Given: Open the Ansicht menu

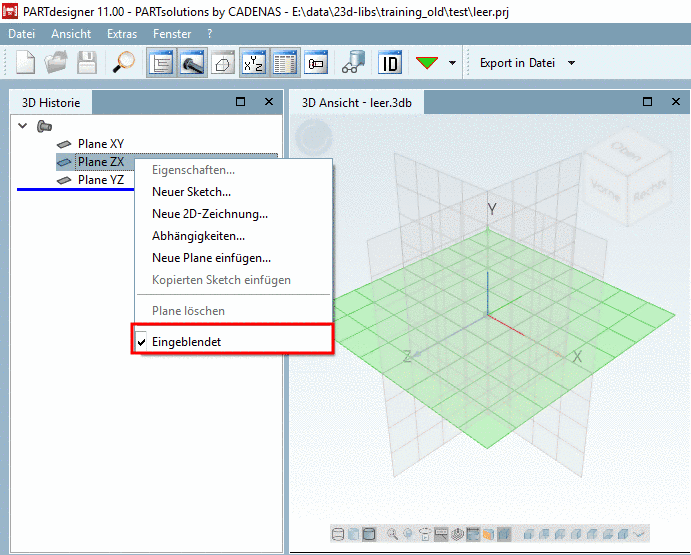Looking at the screenshot, I should coord(71,34).
